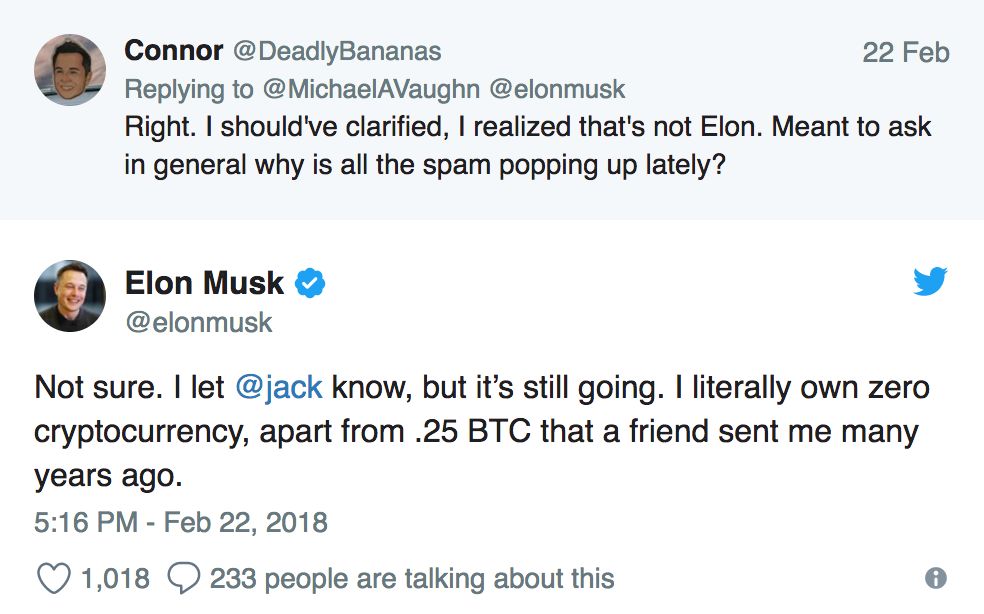Click Connor's reply text about spam
Viewport: 984px width, 614px height.
(527, 145)
